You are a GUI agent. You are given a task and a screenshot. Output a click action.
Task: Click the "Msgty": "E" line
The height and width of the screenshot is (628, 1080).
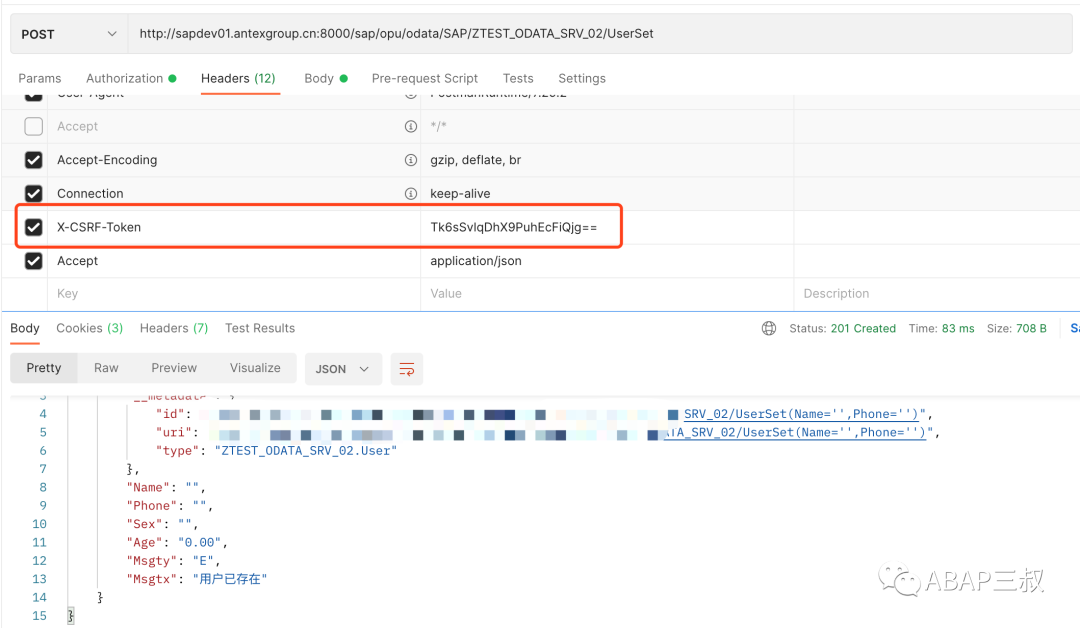[x=173, y=561]
